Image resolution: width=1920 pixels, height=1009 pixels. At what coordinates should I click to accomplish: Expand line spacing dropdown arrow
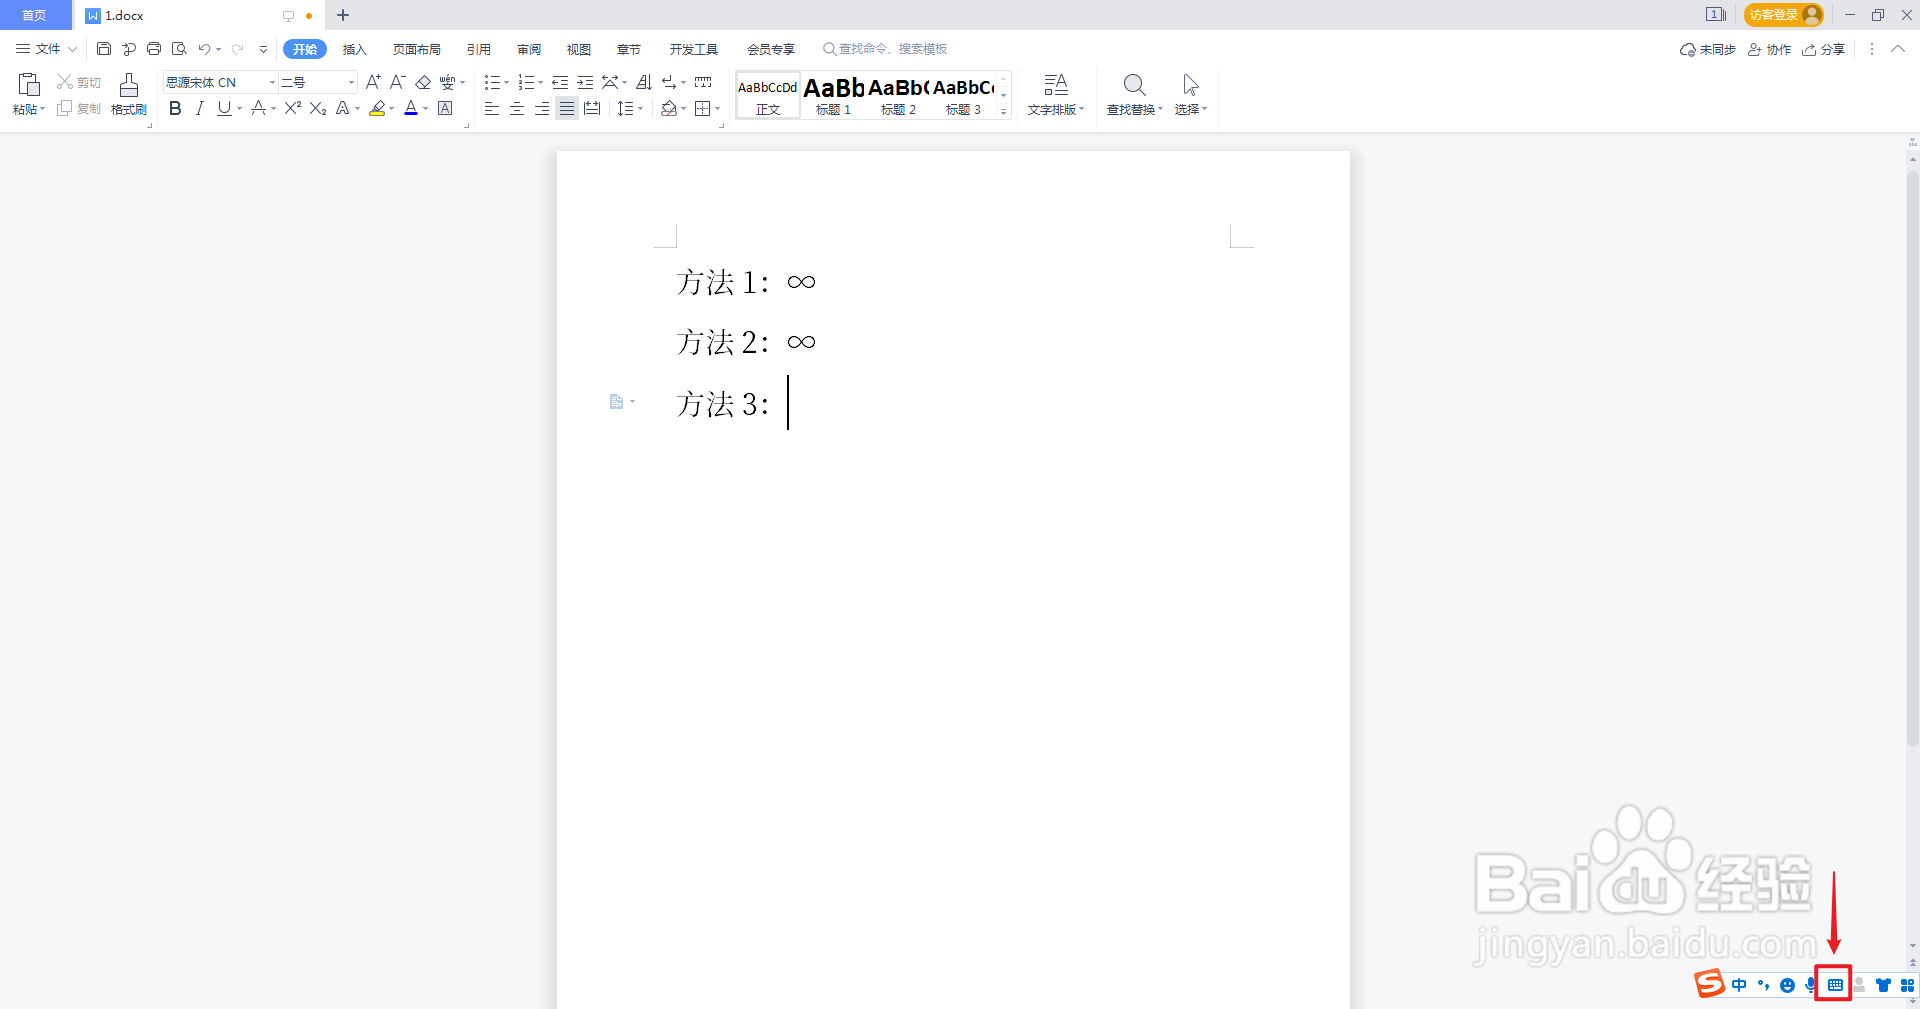coord(640,109)
